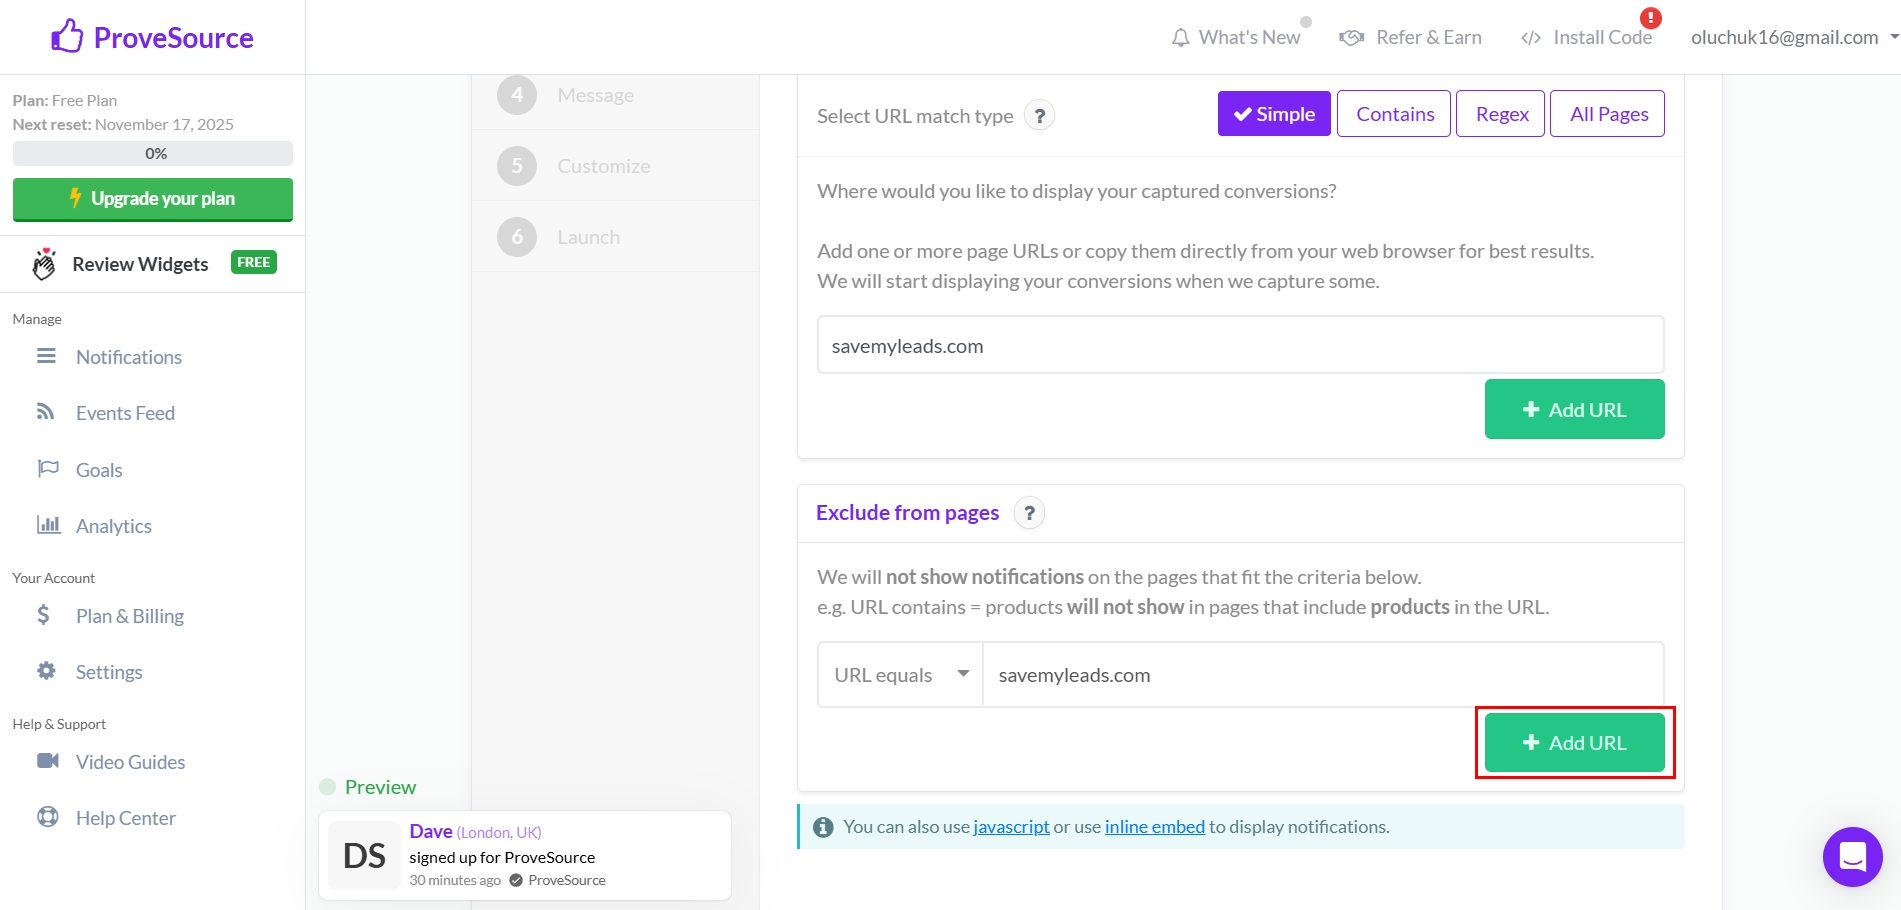1901x910 pixels.
Task: Click the plan usage progress bar
Action: point(152,153)
